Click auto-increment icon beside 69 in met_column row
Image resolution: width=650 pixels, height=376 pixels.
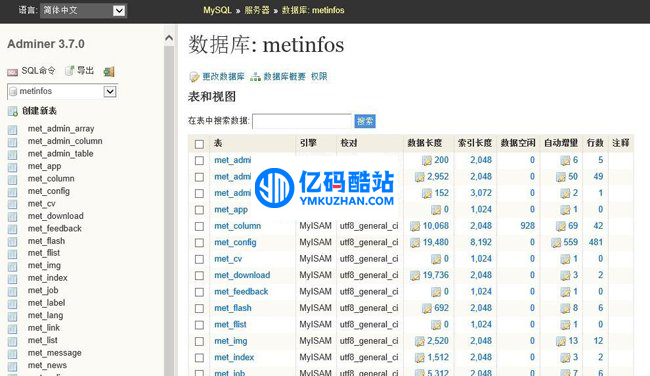[561, 226]
